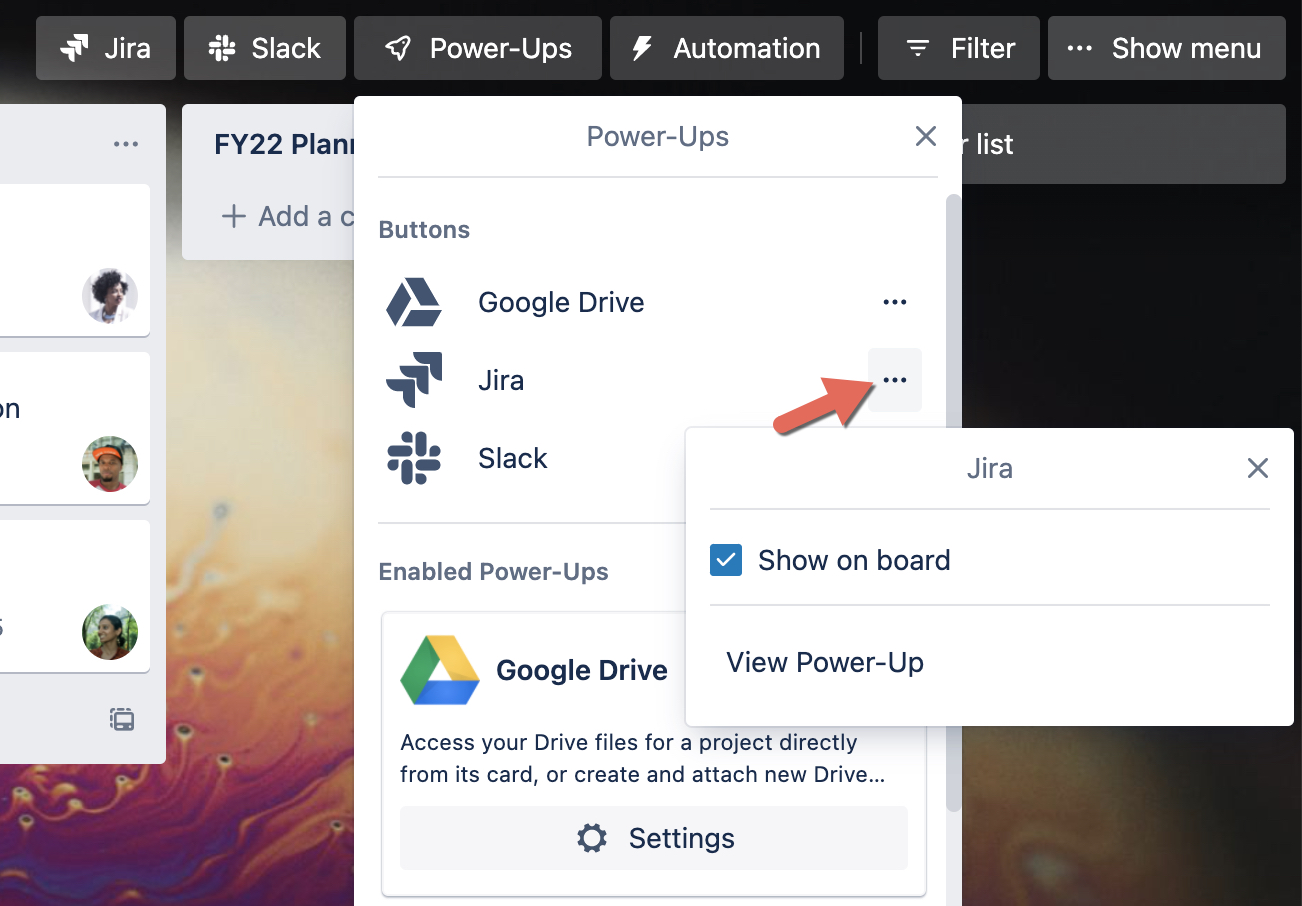This screenshot has height=906, width=1302.
Task: Select the Slack label in the Buttons list
Action: tap(513, 458)
